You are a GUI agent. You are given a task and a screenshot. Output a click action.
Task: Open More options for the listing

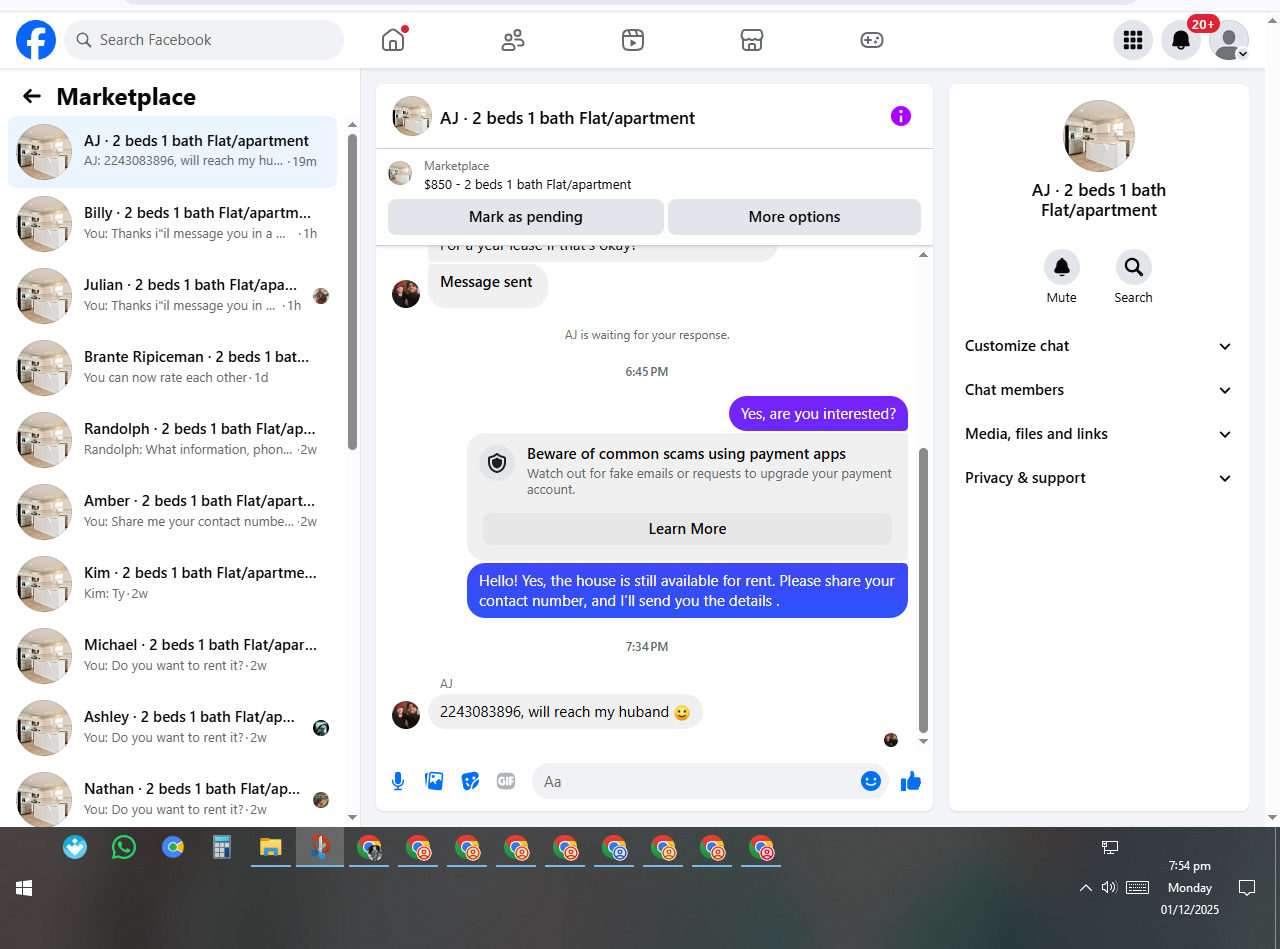pos(794,217)
